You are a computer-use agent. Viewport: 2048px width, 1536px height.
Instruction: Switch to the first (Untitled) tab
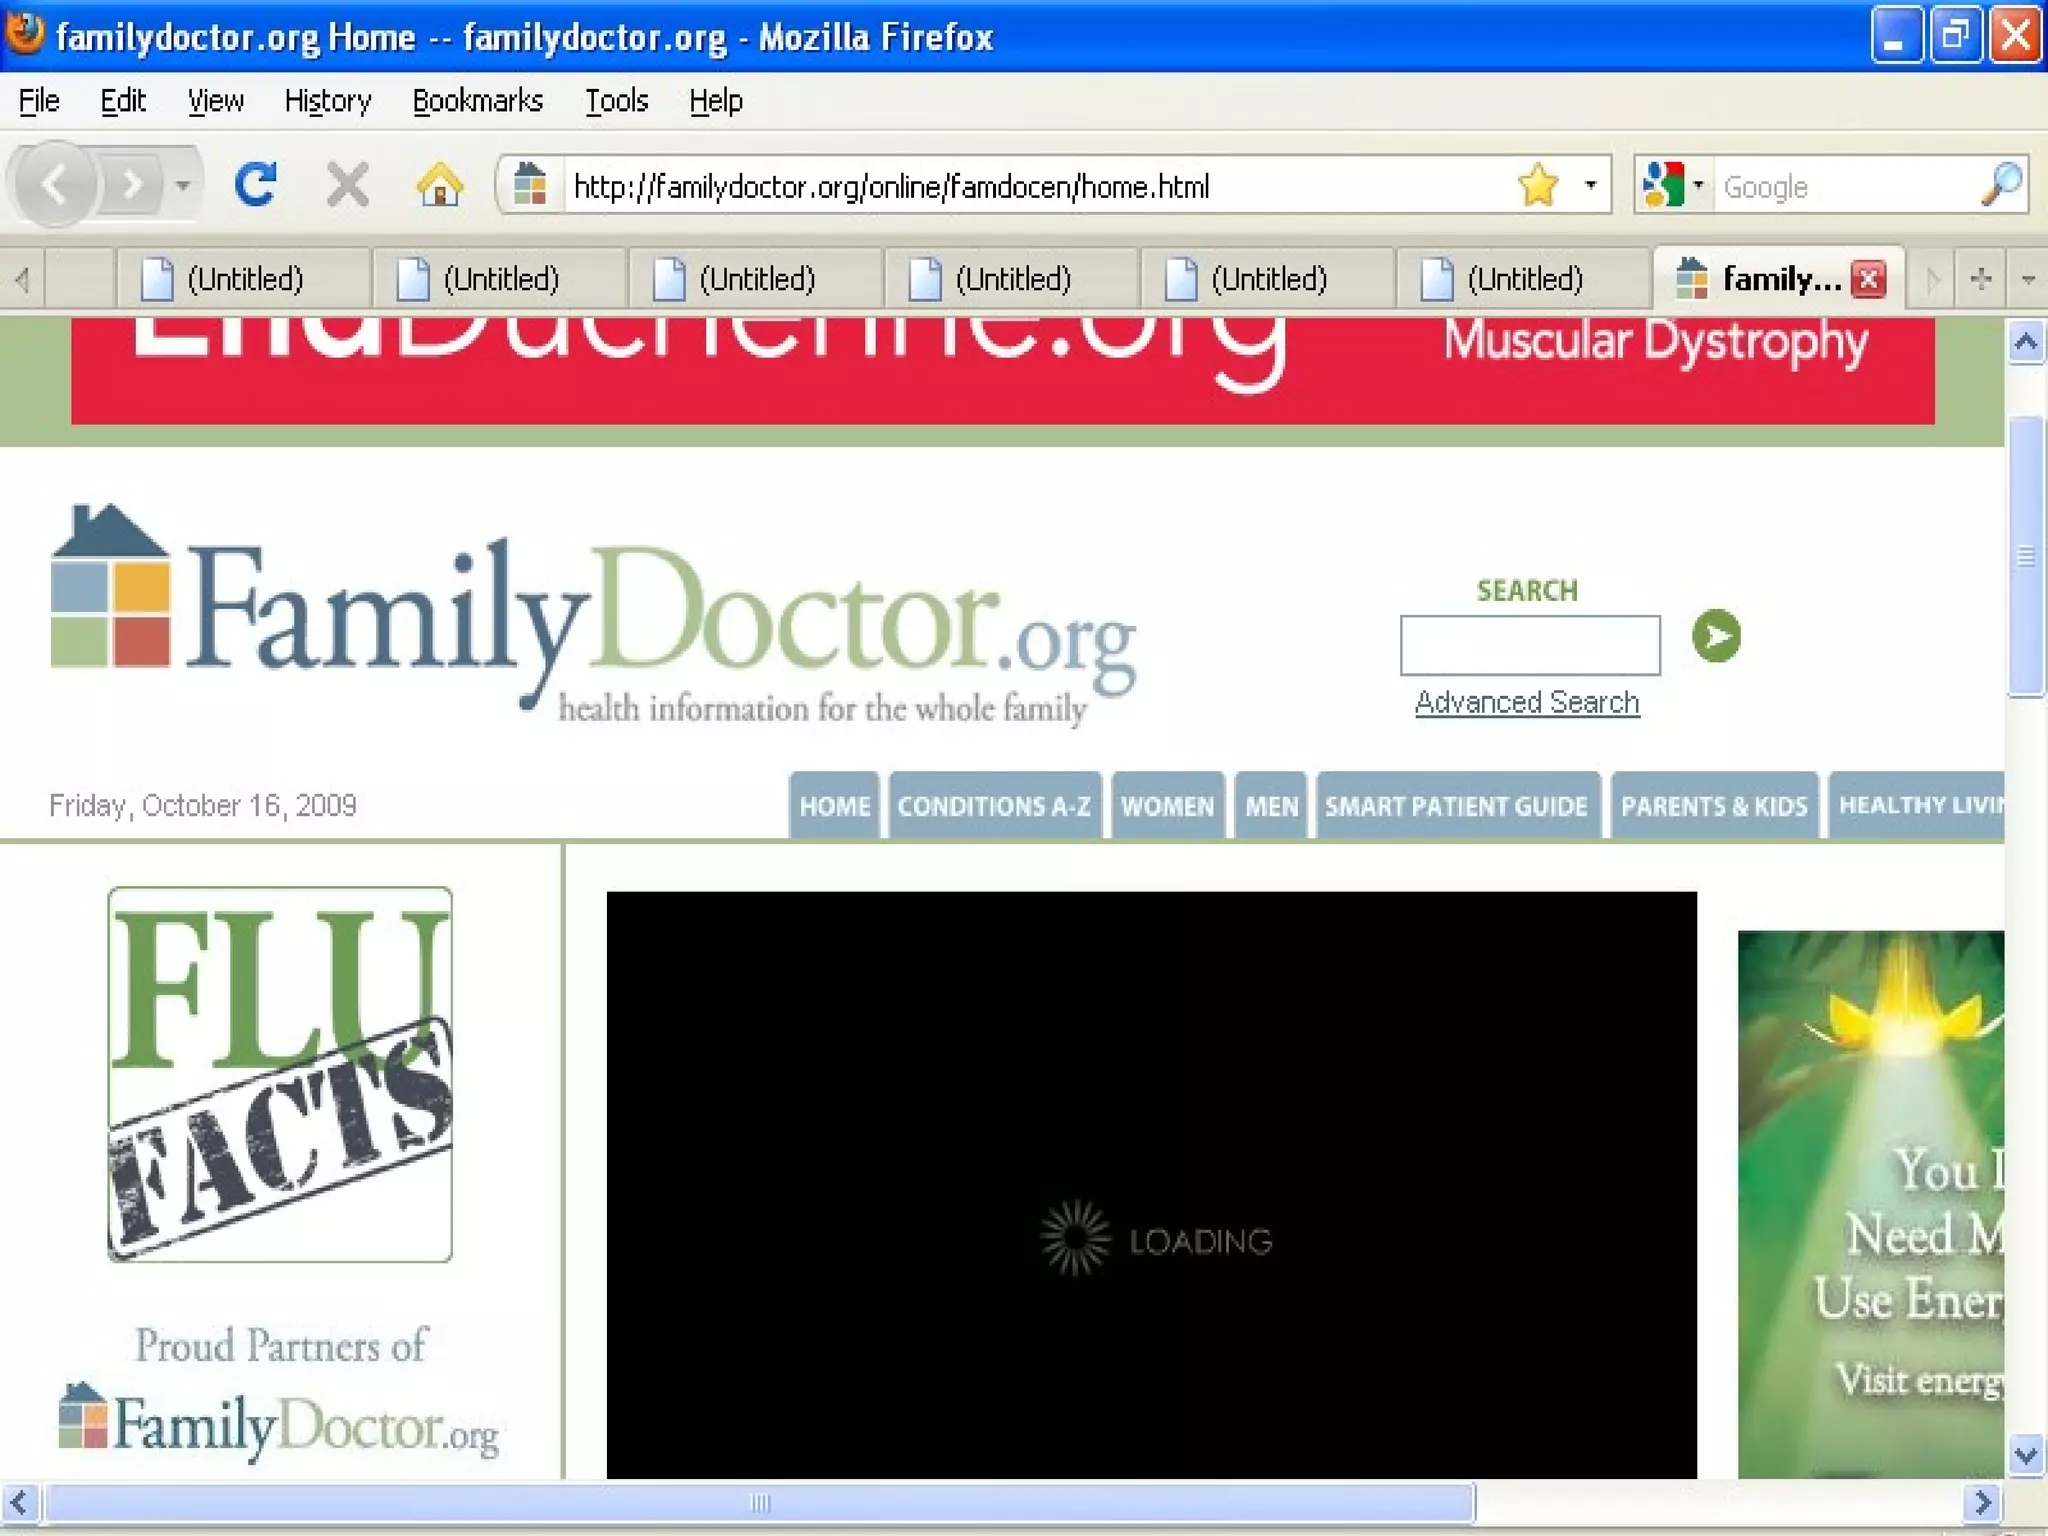pyautogui.click(x=244, y=279)
